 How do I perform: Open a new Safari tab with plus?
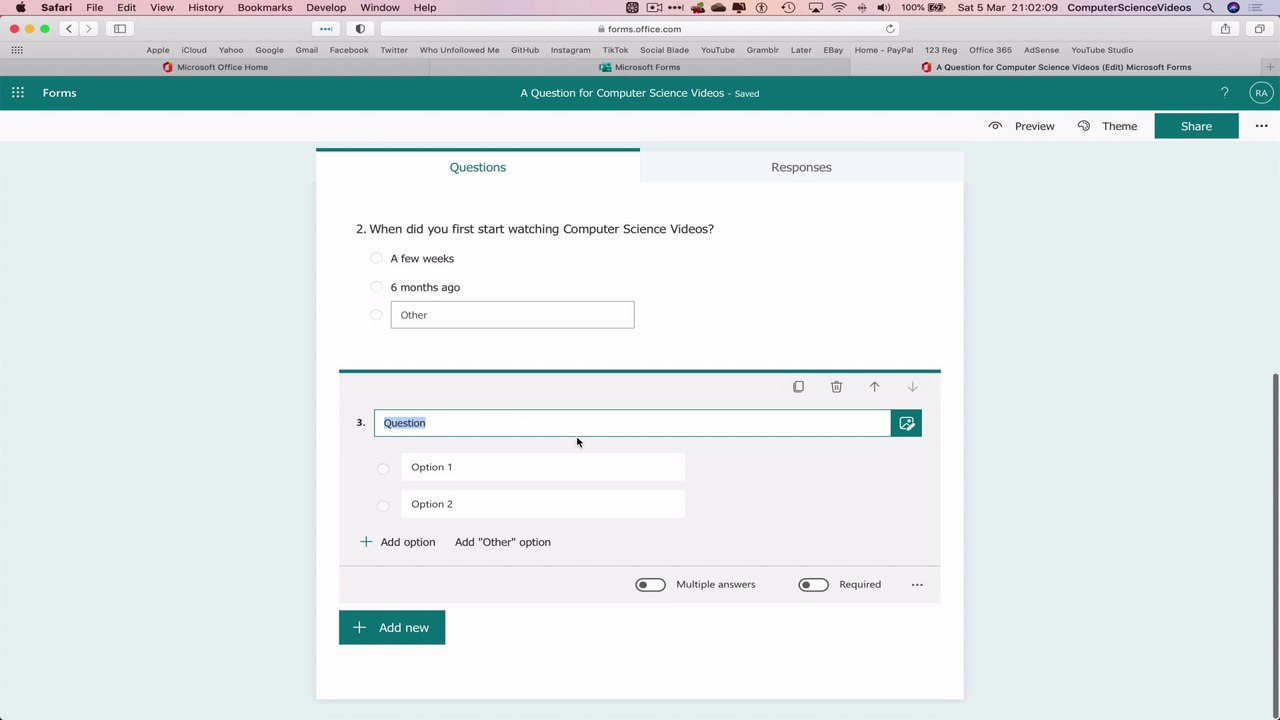[1270, 67]
